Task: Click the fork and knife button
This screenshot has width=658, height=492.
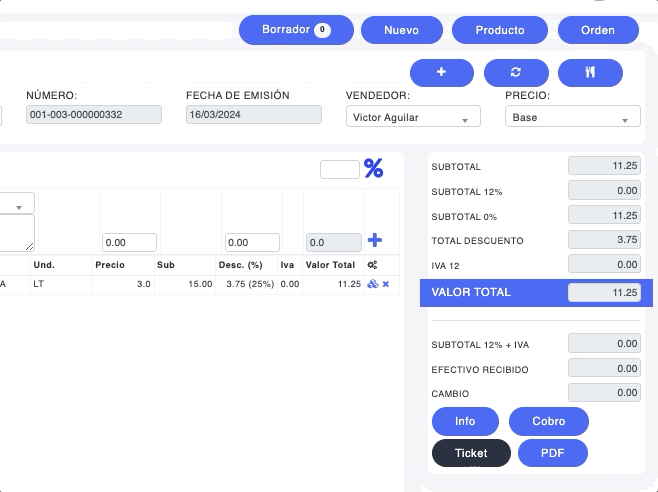Action: click(x=590, y=73)
